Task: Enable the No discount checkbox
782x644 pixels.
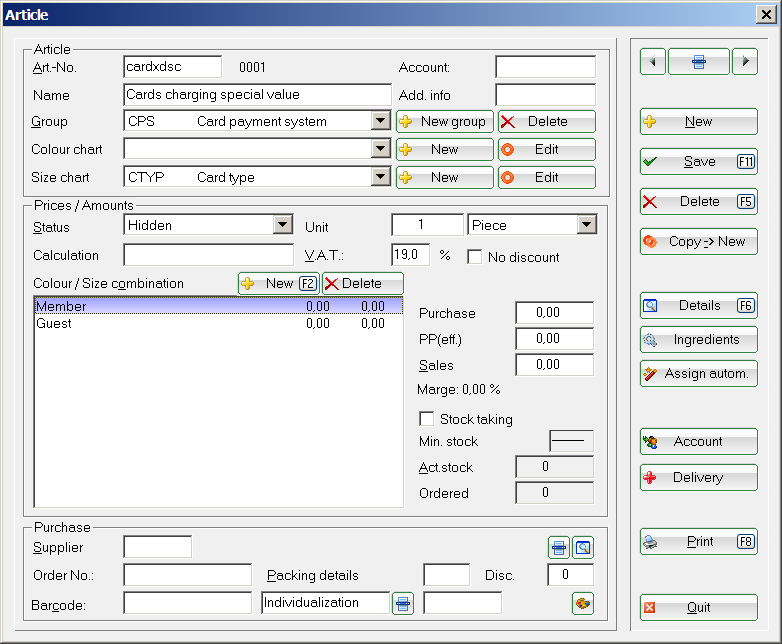Action: (x=475, y=256)
